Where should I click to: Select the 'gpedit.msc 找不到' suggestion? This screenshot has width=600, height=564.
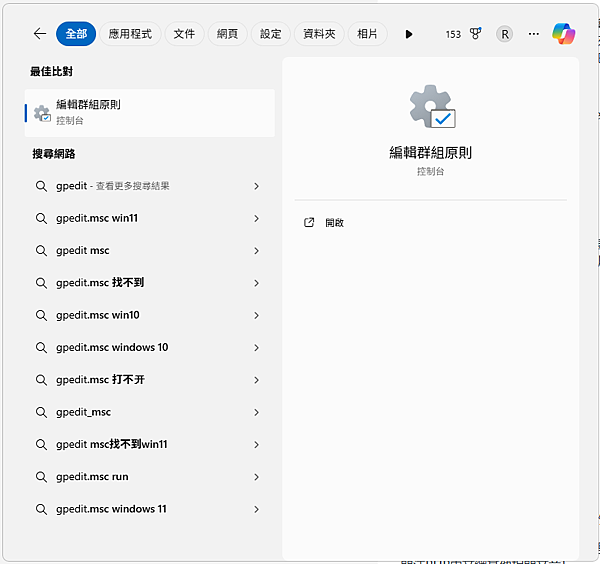150,283
